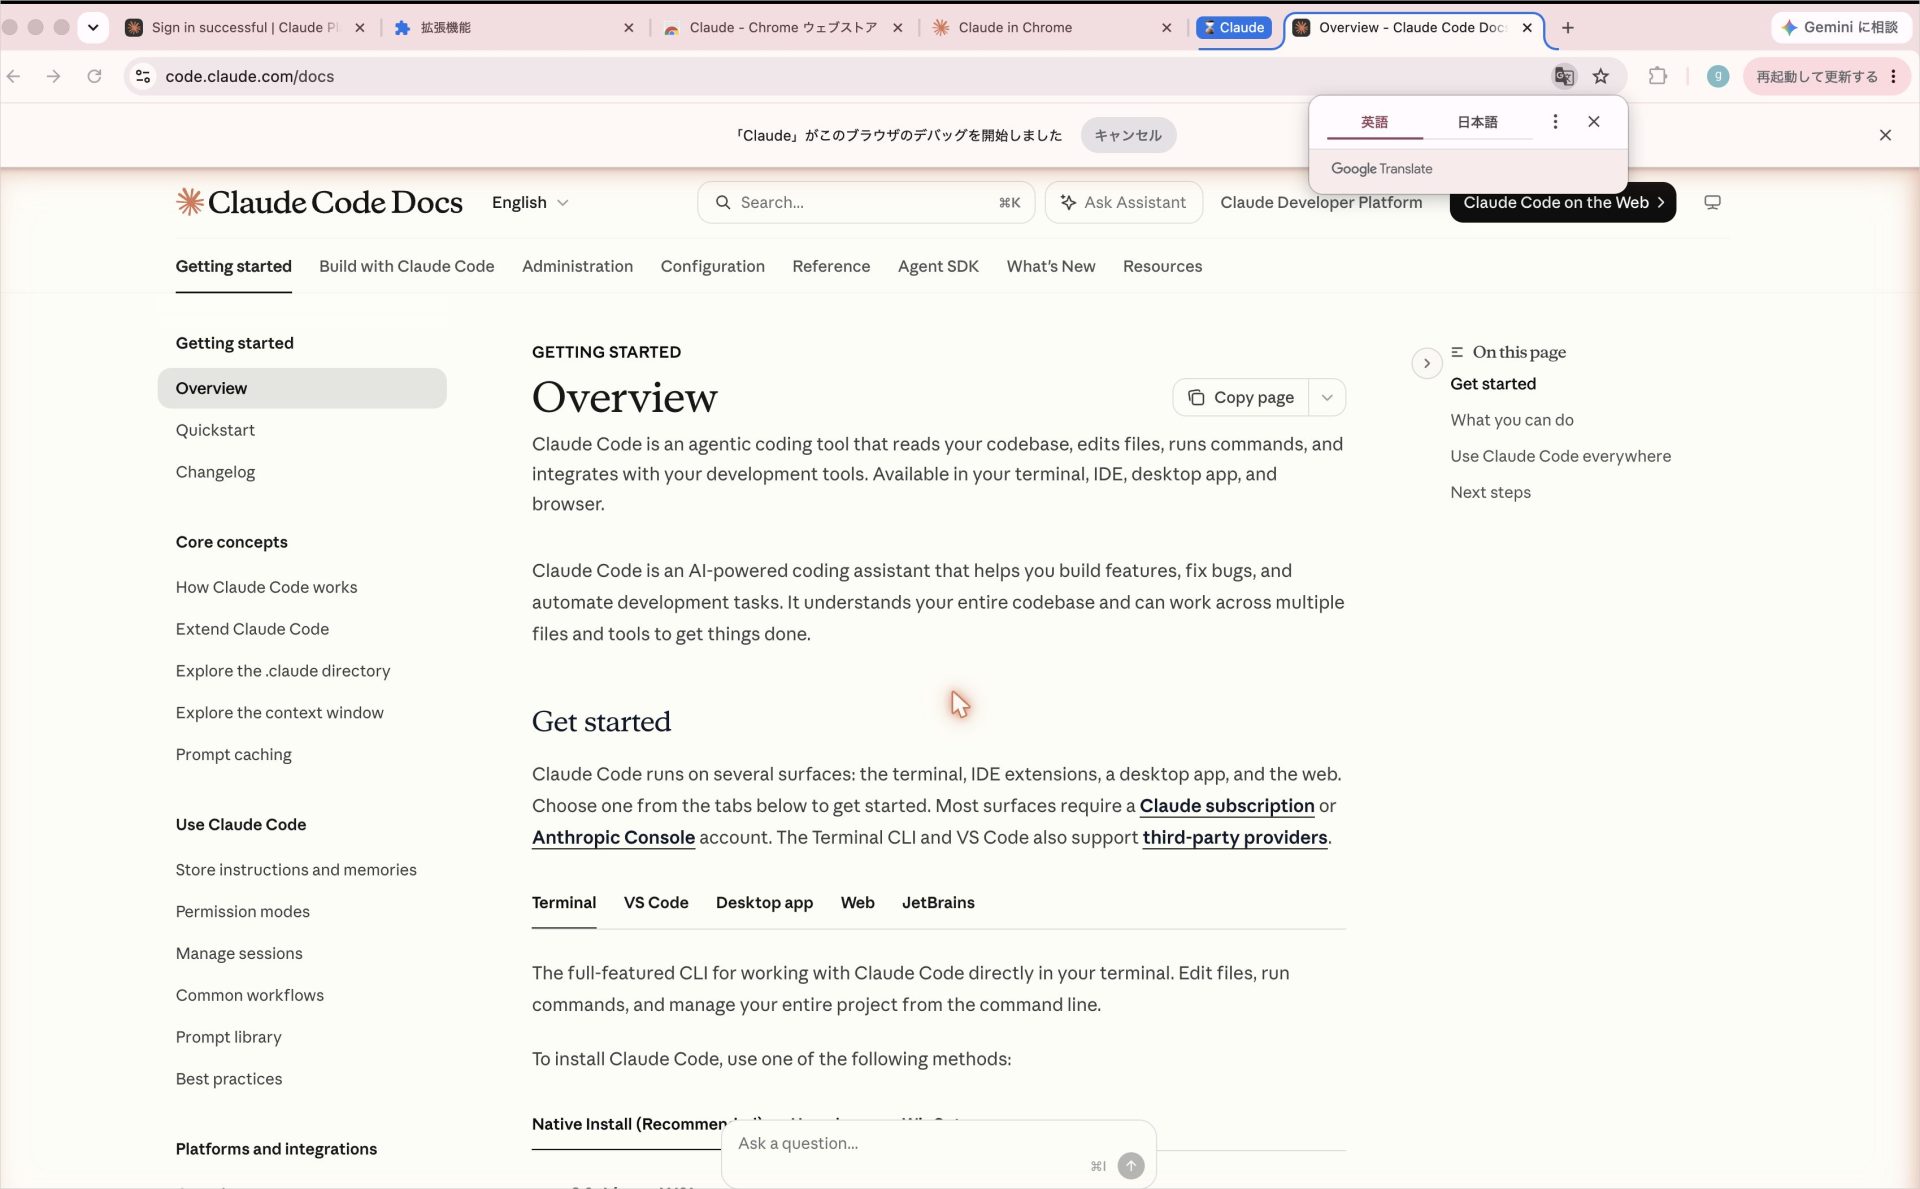The width and height of the screenshot is (1920, 1189).
Task: Click the Gemini ask button
Action: [x=1841, y=27]
